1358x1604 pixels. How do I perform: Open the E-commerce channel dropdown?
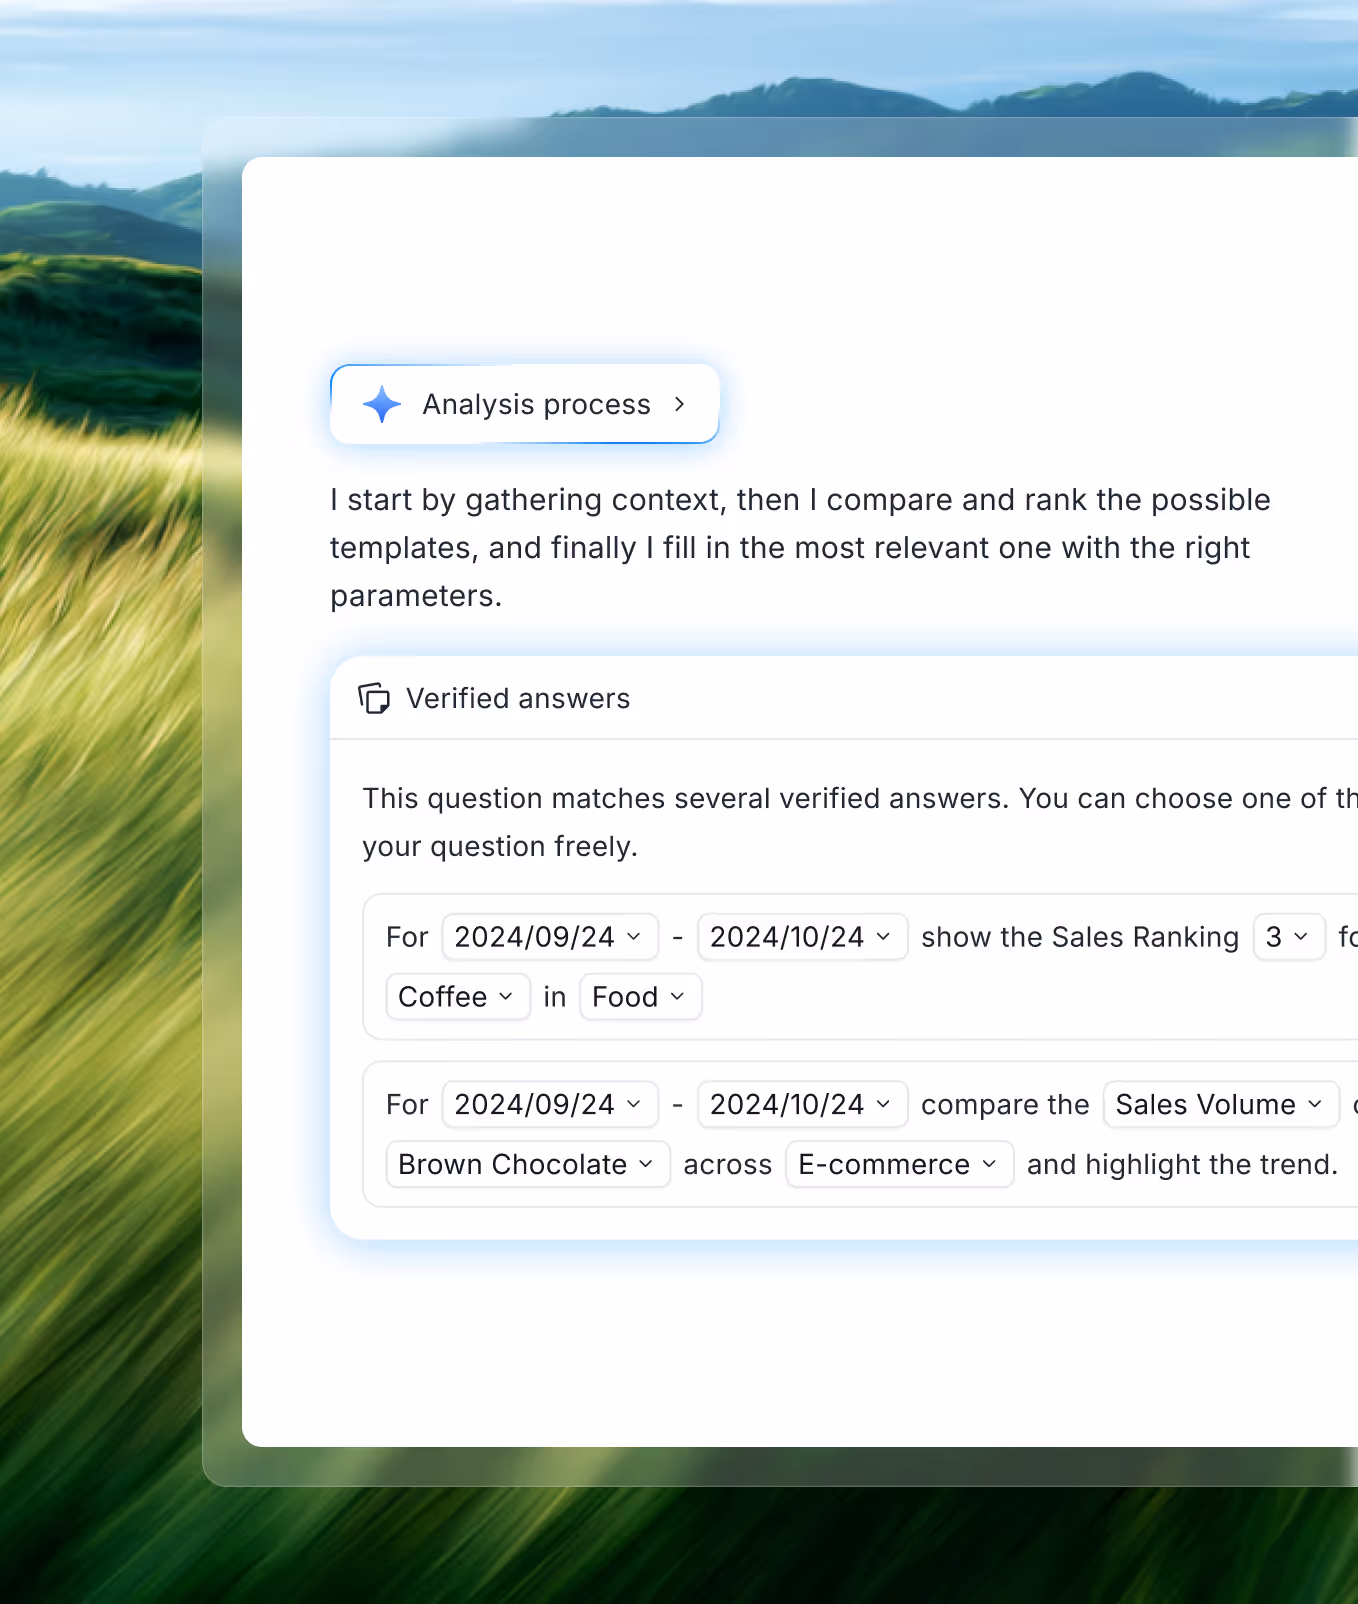click(899, 1164)
